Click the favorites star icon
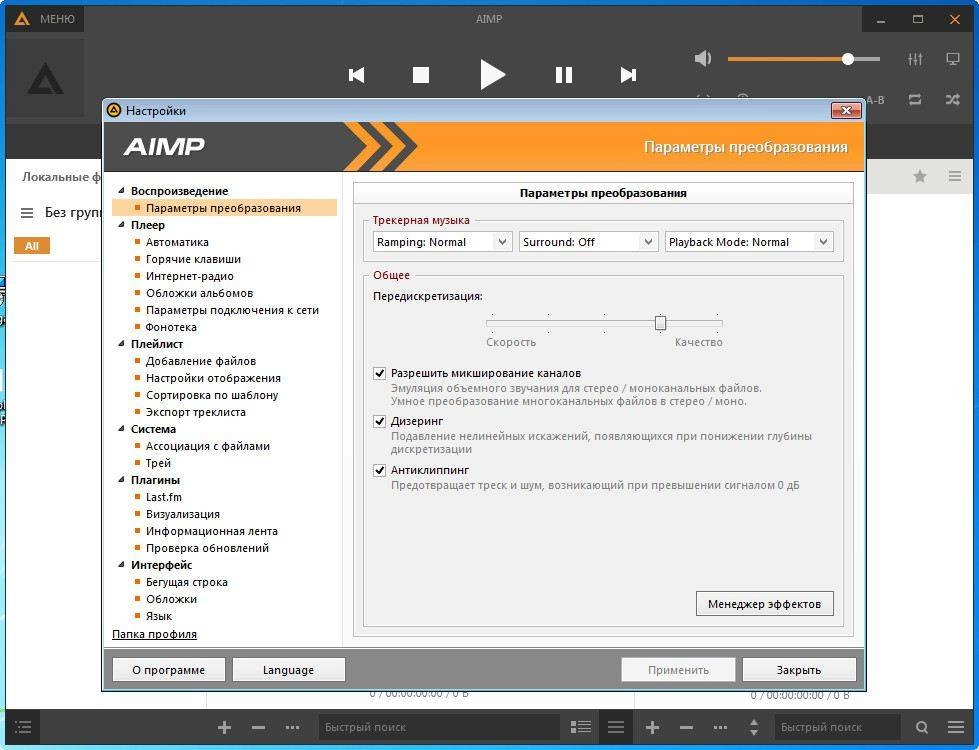979x750 pixels. [920, 176]
